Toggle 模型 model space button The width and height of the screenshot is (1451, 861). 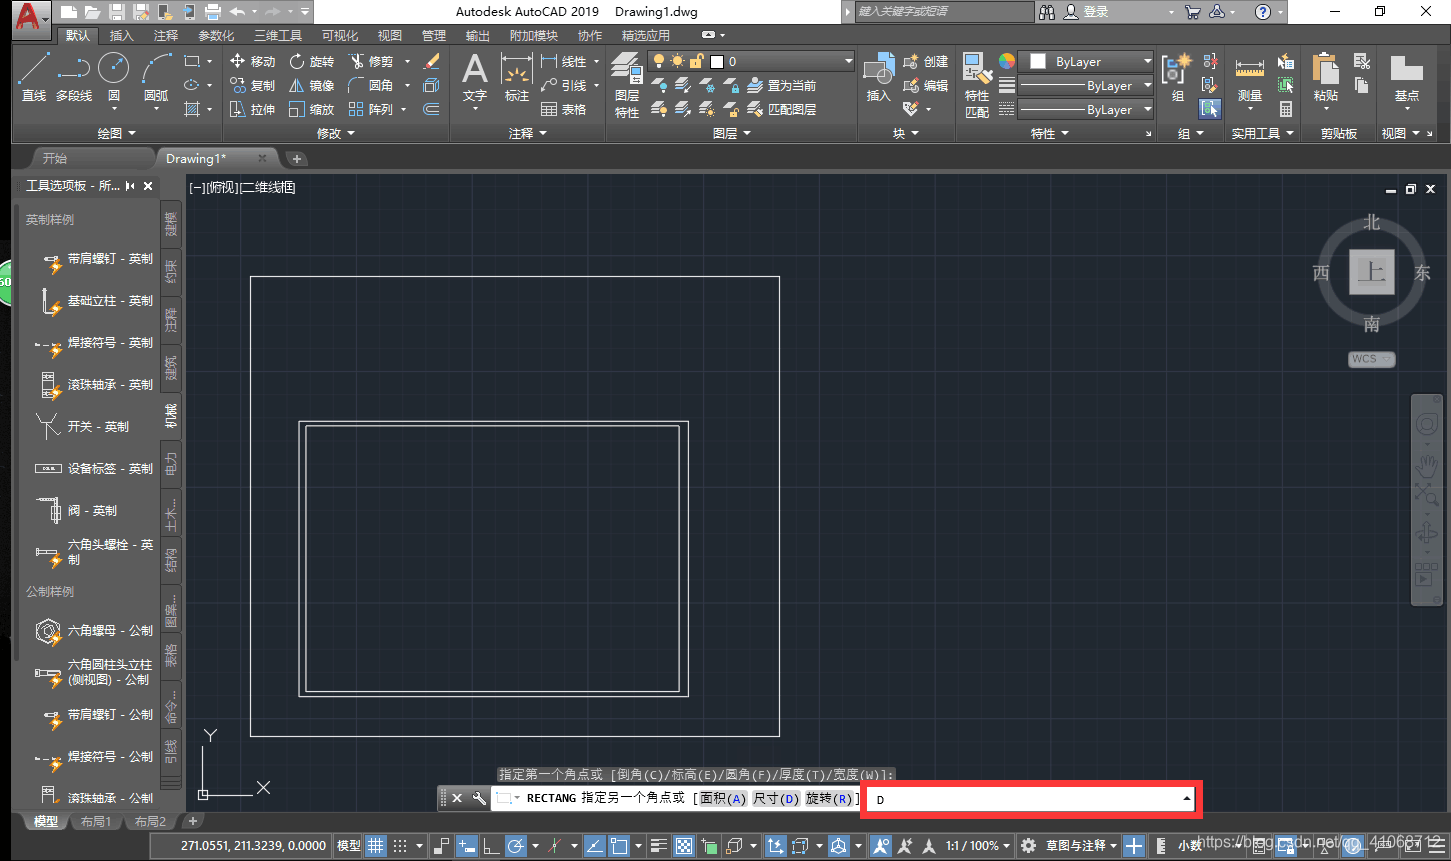click(x=349, y=846)
